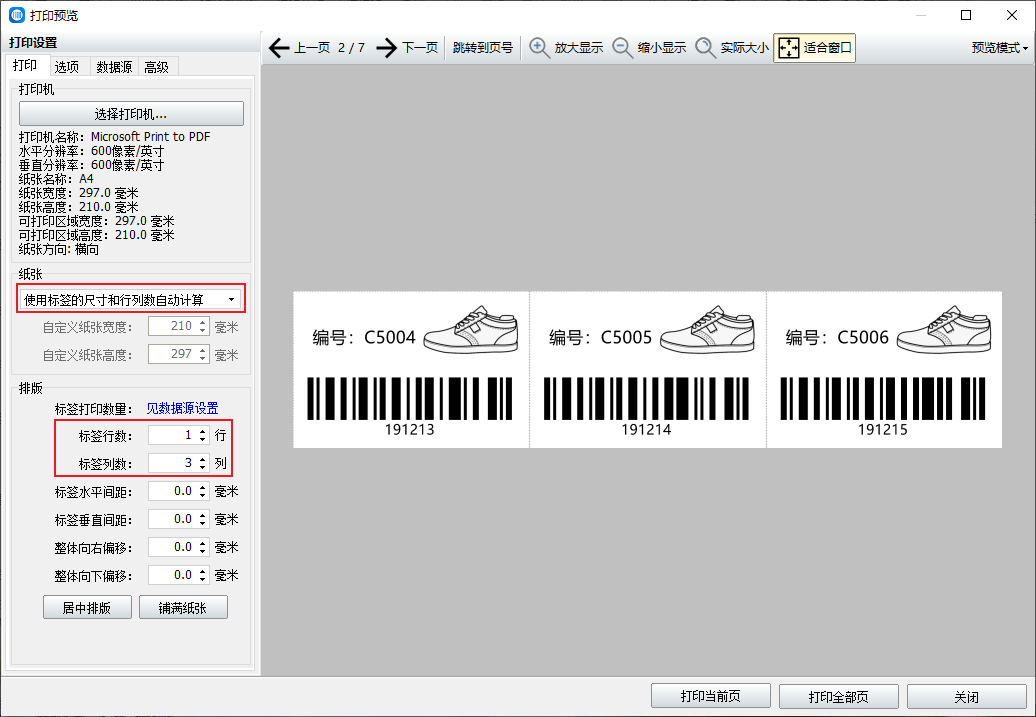
Task: Print all pages
Action: click(x=838, y=697)
